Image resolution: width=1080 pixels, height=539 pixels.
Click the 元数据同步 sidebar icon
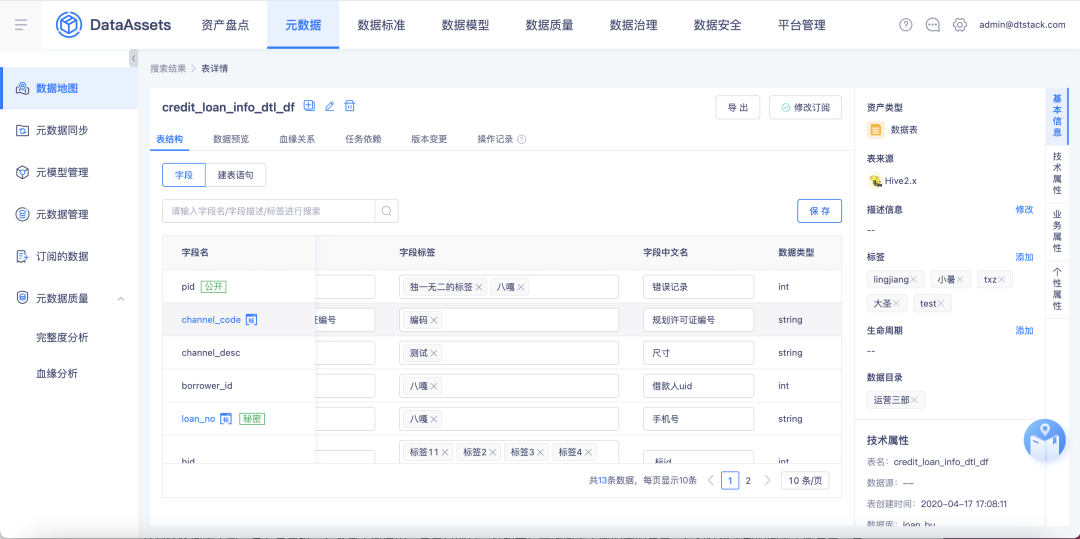[x=22, y=130]
